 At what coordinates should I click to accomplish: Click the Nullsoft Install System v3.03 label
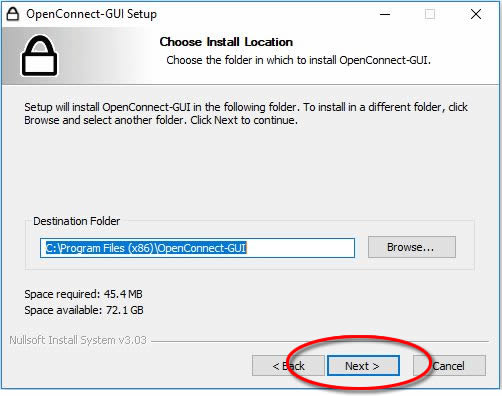pos(78,340)
